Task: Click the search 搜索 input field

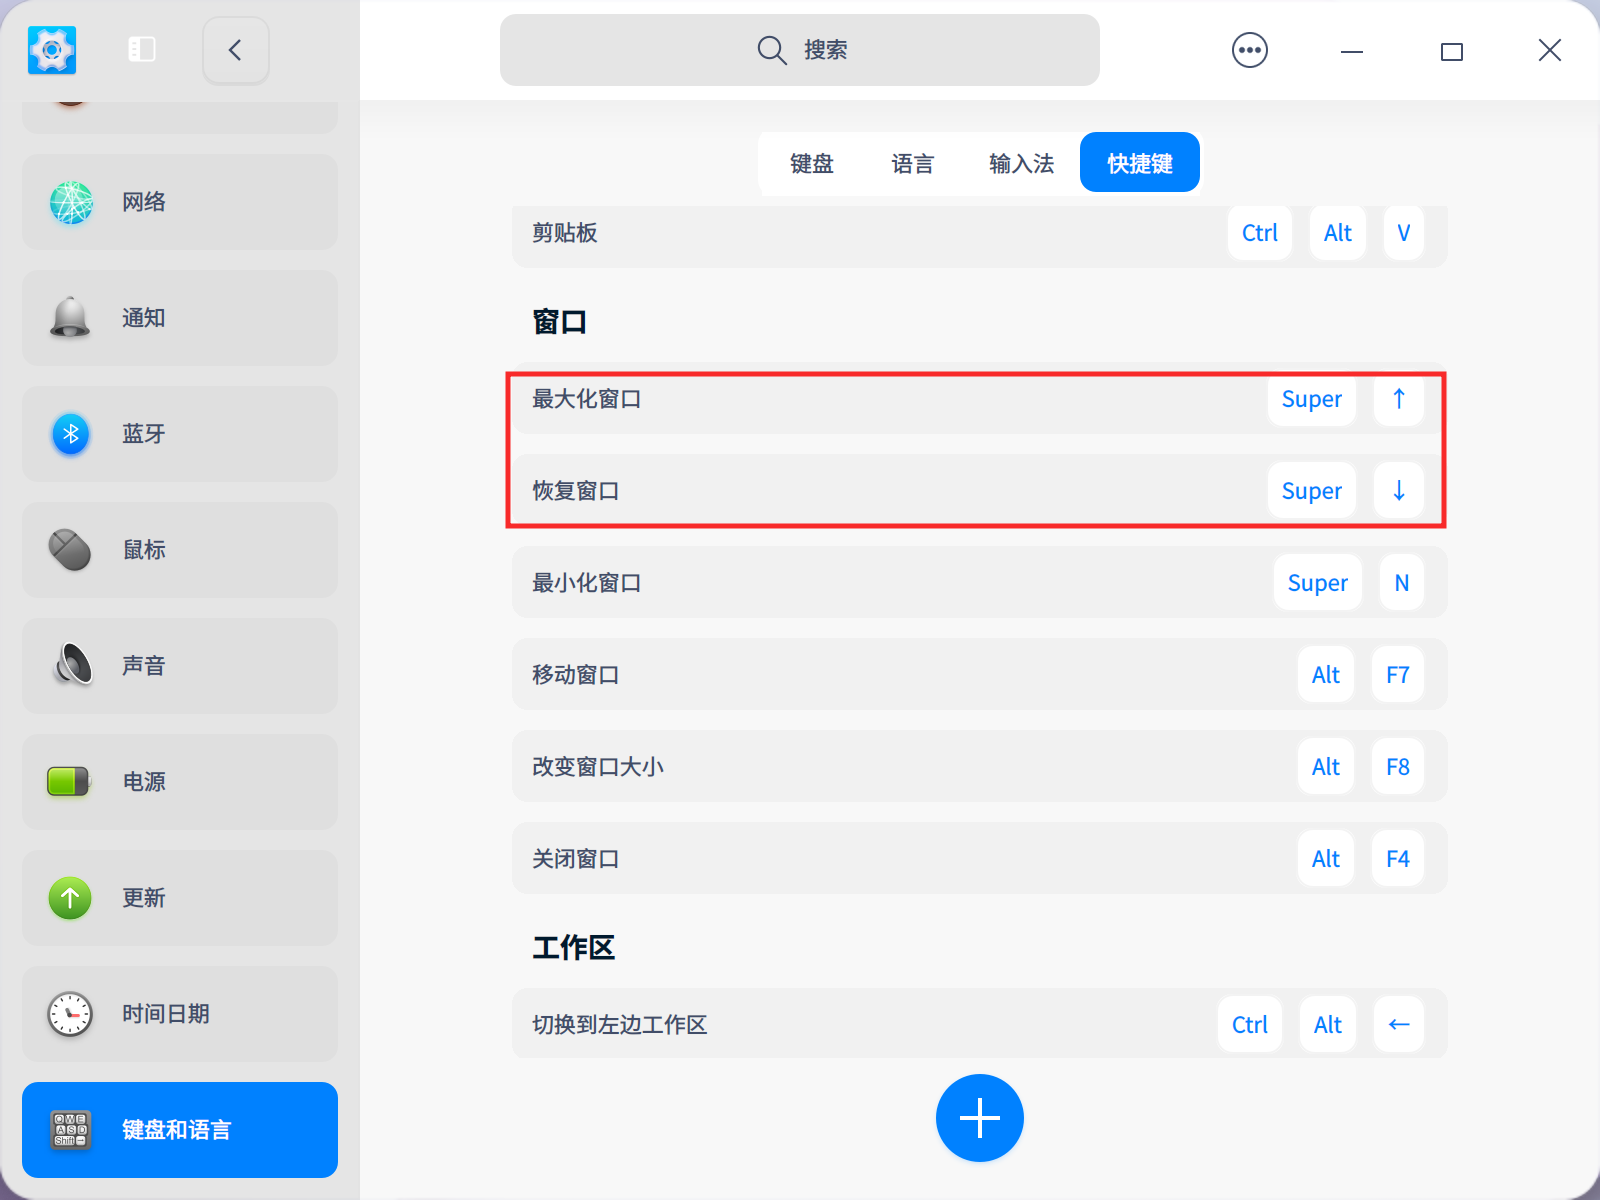Action: click(799, 49)
